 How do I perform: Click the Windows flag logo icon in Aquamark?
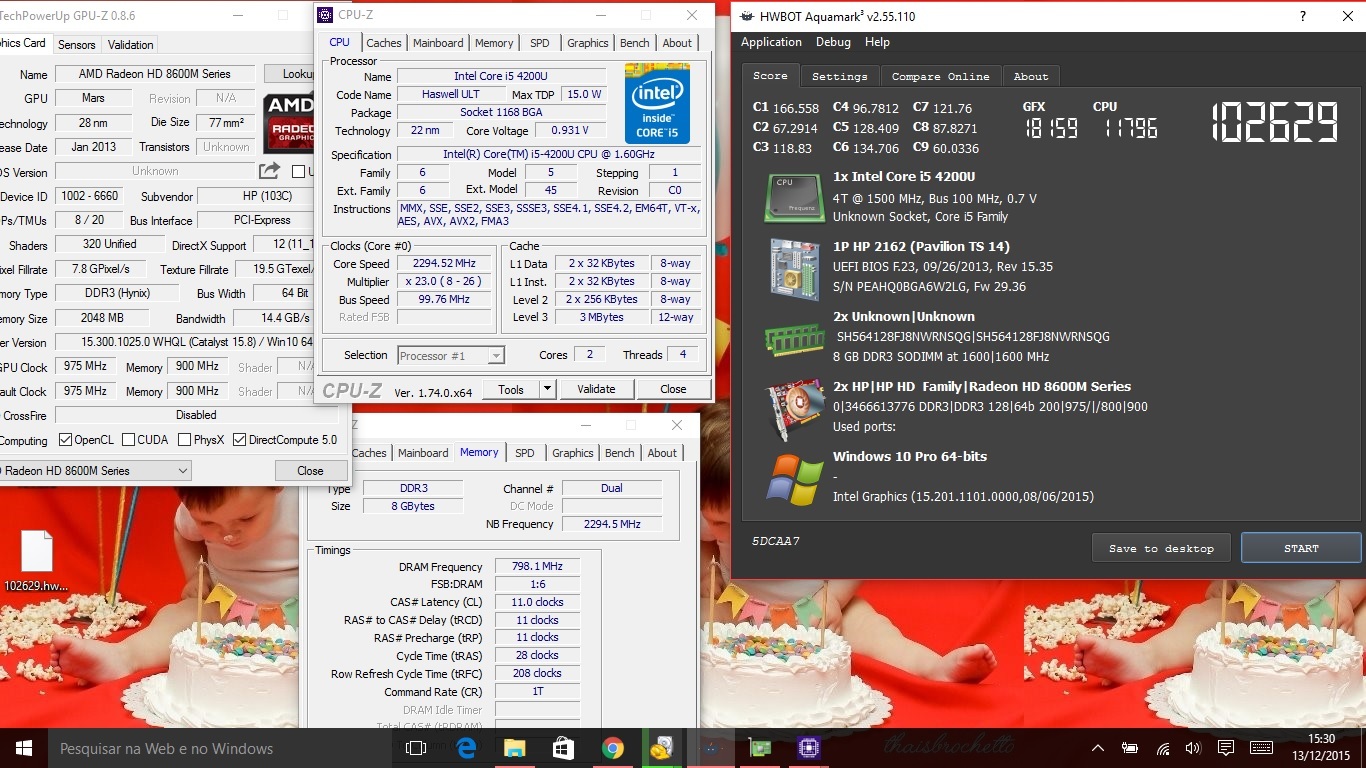(794, 478)
